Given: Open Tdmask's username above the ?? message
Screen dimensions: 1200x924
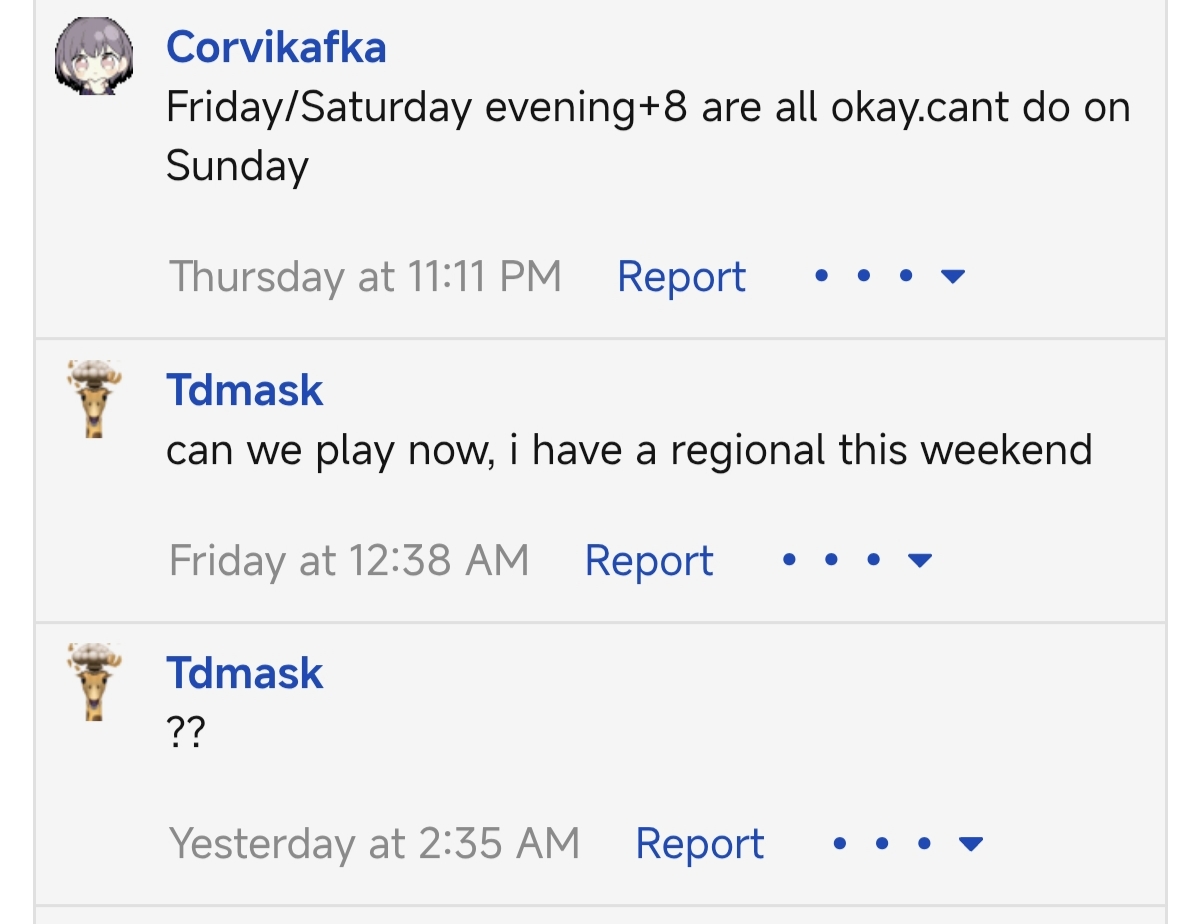Looking at the screenshot, I should tap(245, 673).
